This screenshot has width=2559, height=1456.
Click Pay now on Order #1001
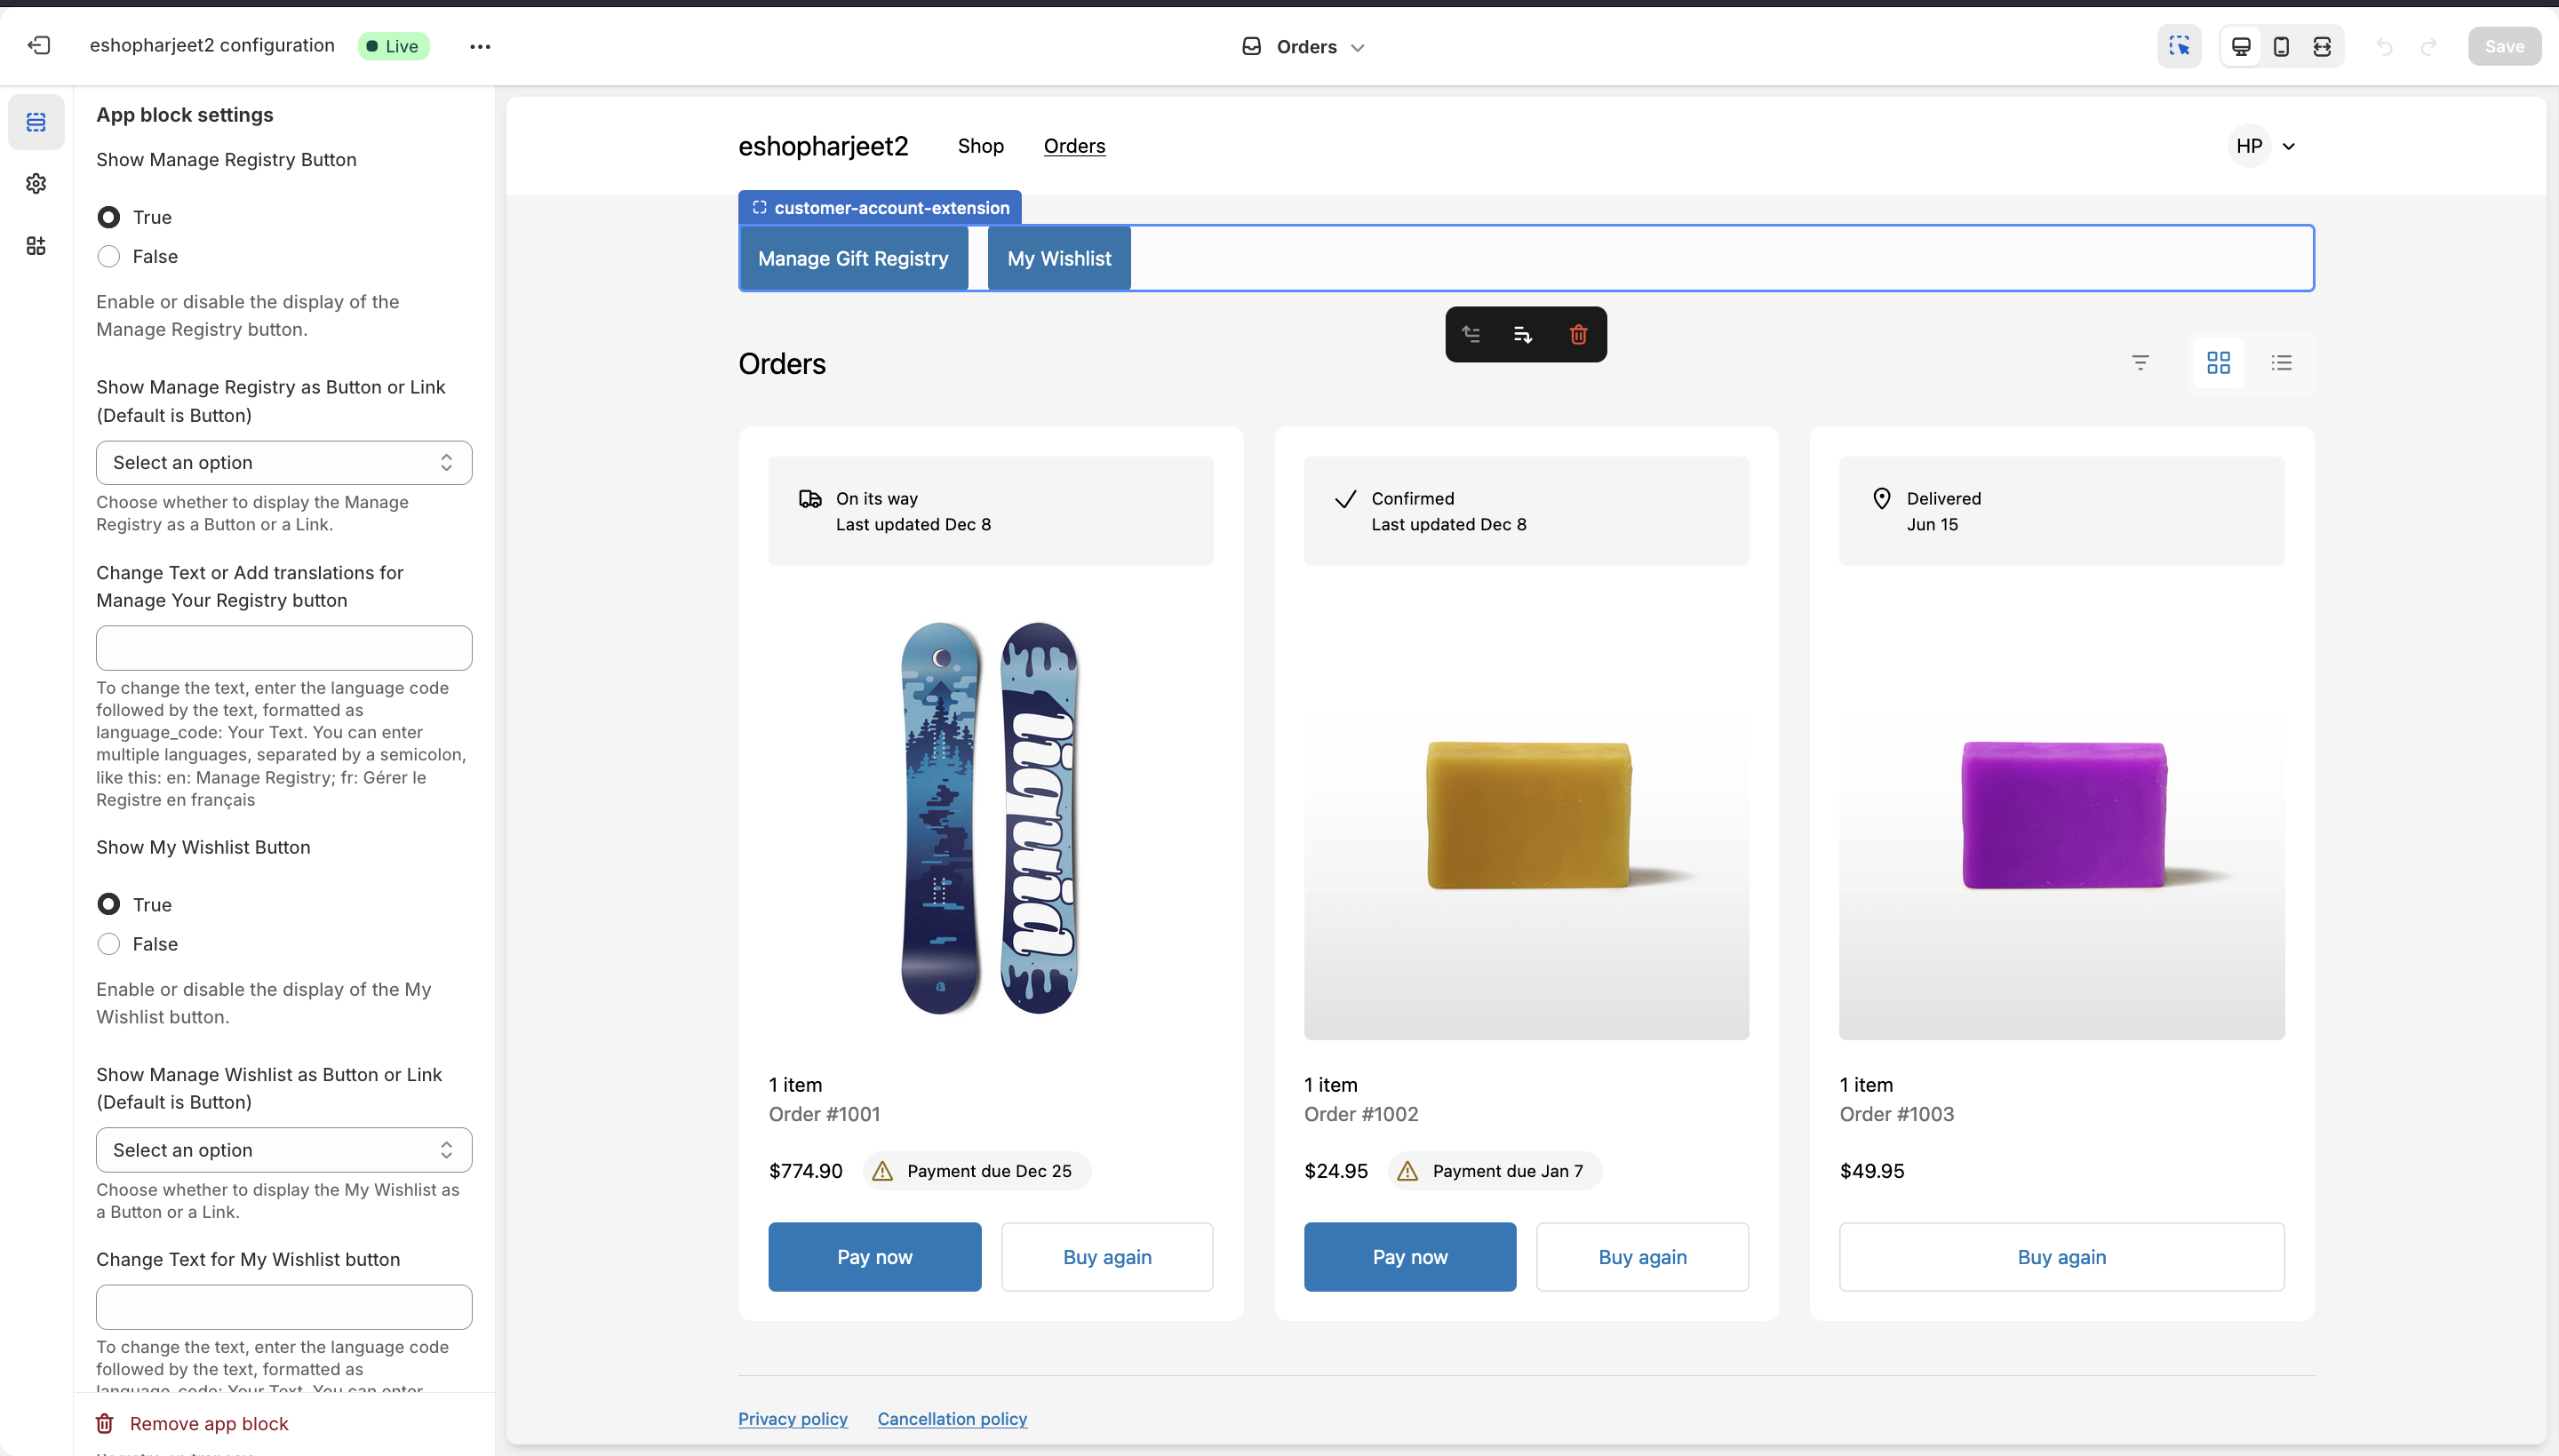point(874,1257)
